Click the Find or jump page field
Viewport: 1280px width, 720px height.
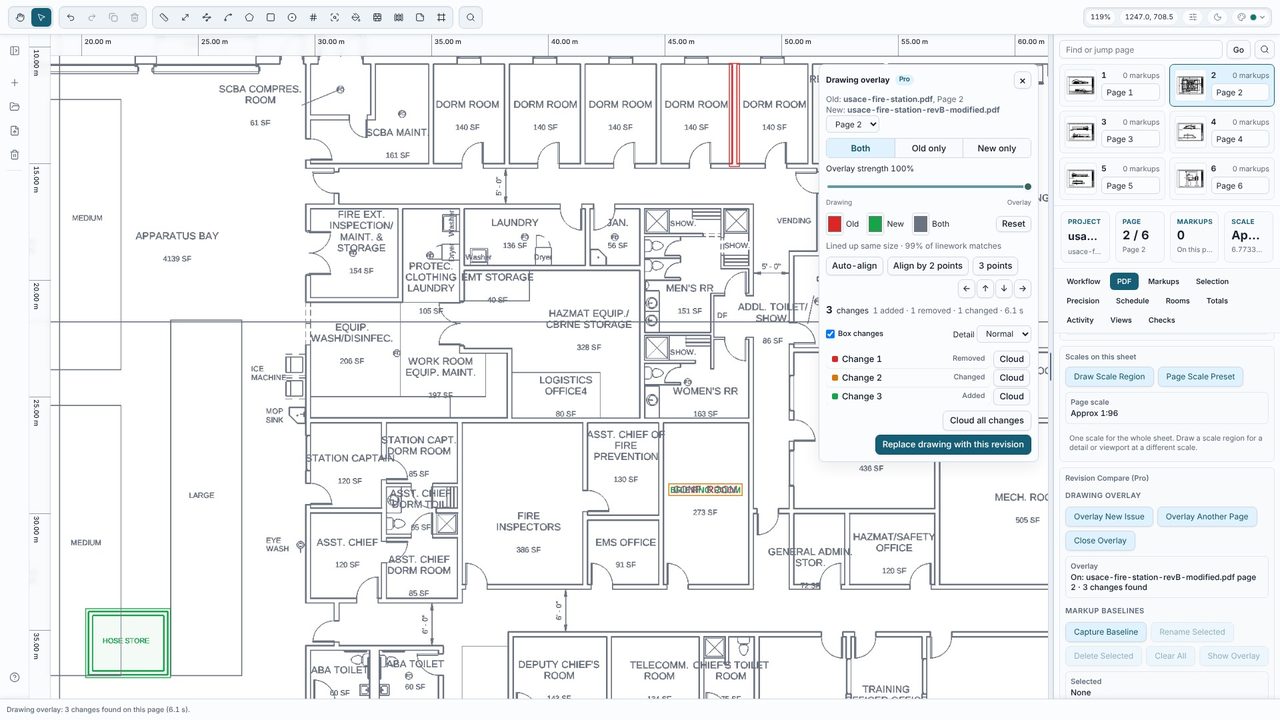click(x=1142, y=49)
